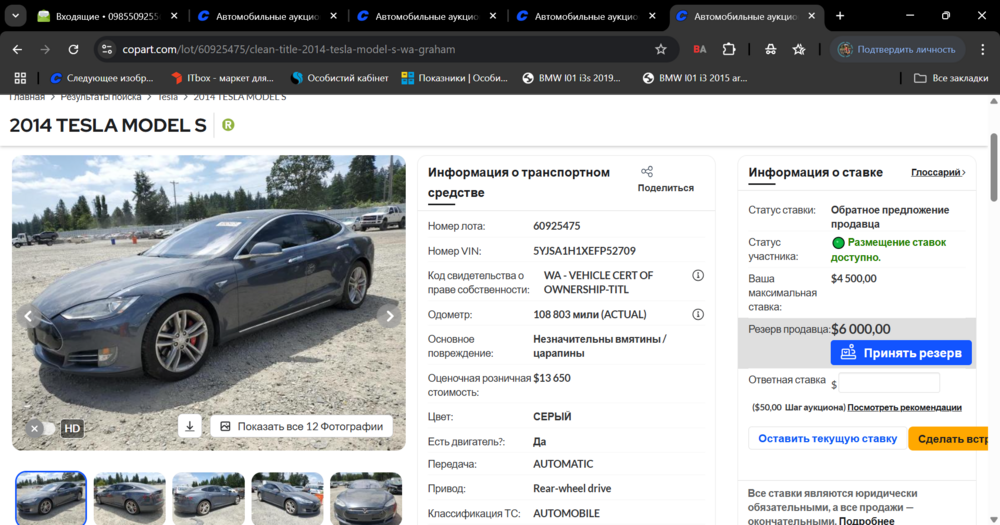Viewport: 1000px width, 525px height.
Task: Click the Share icon in vehicle info
Action: click(647, 172)
